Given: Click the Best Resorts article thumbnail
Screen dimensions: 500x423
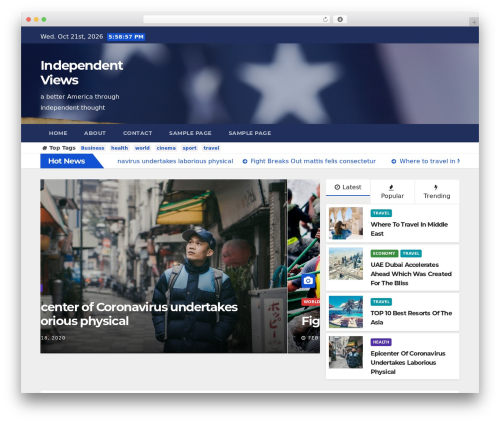Looking at the screenshot, I should [346, 312].
